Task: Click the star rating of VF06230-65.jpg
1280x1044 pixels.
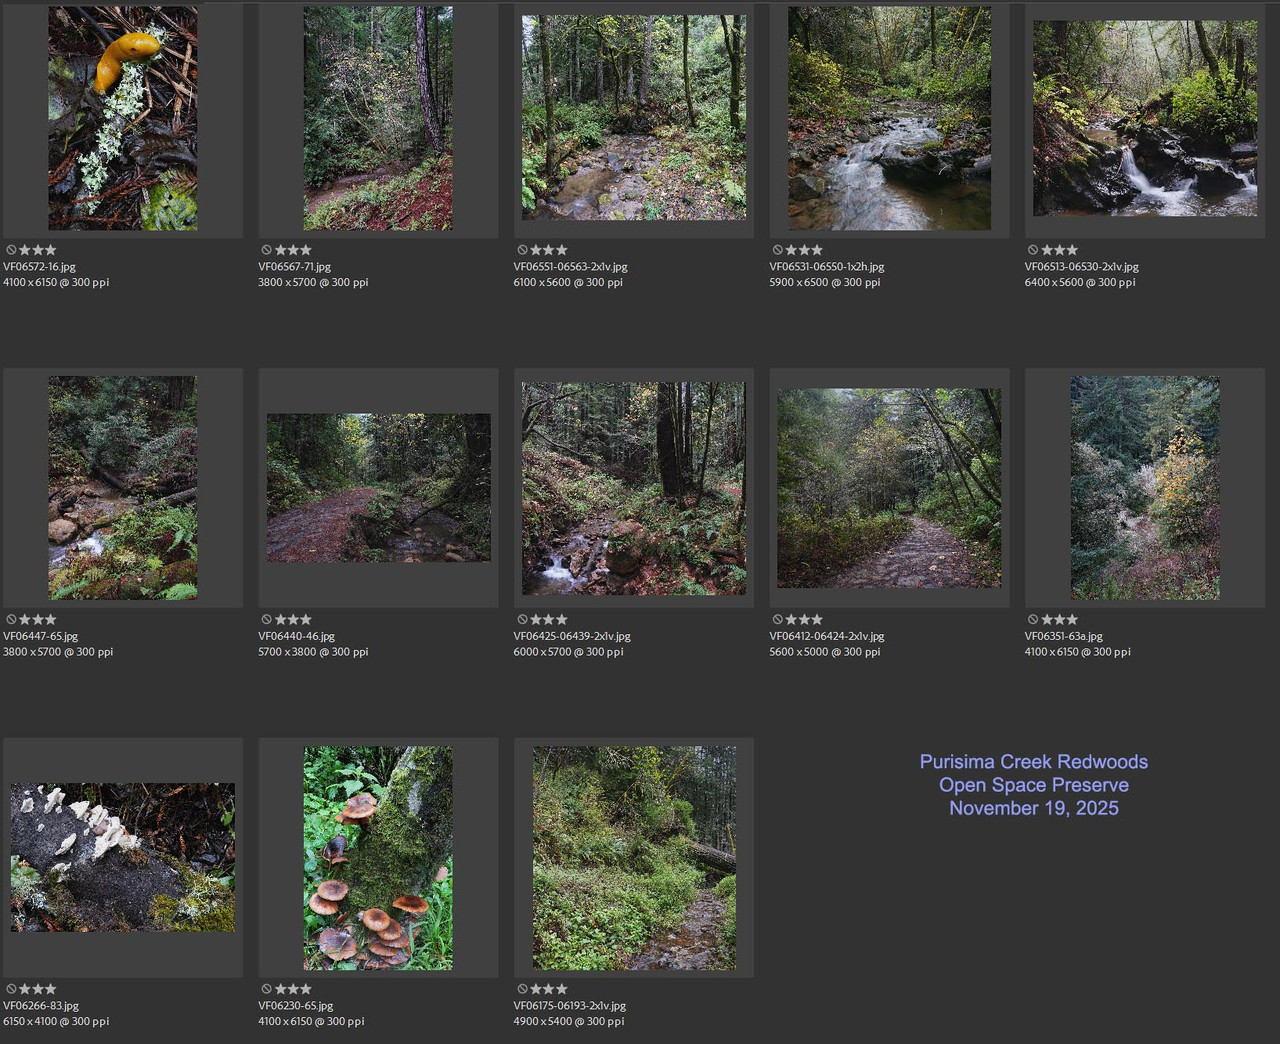Action: point(293,989)
